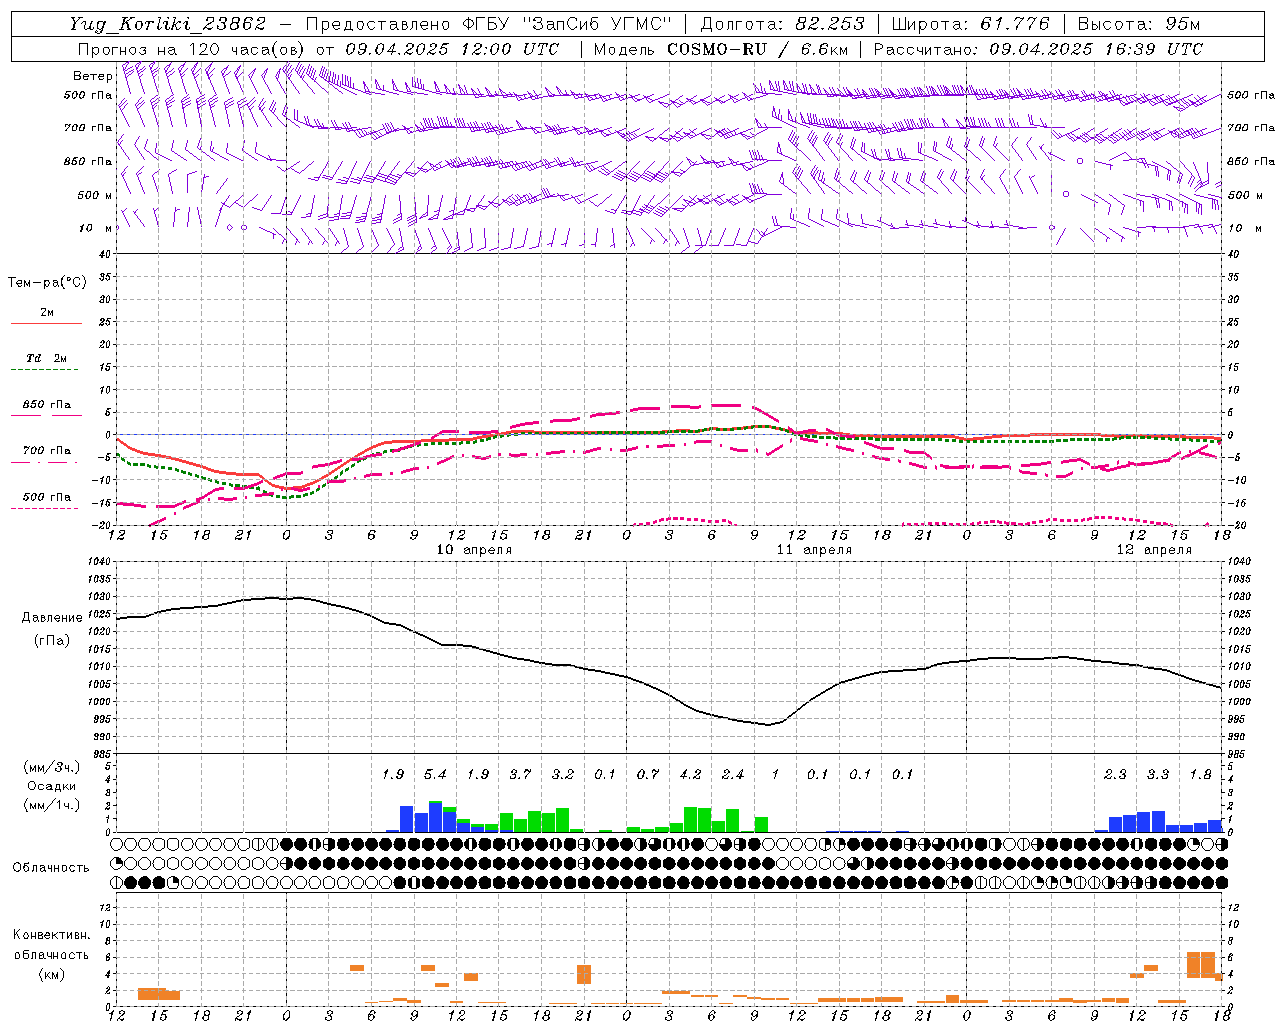The image size is (1280, 1024).
Task: Click the 2.4 precipitation total value
Action: coord(733,775)
